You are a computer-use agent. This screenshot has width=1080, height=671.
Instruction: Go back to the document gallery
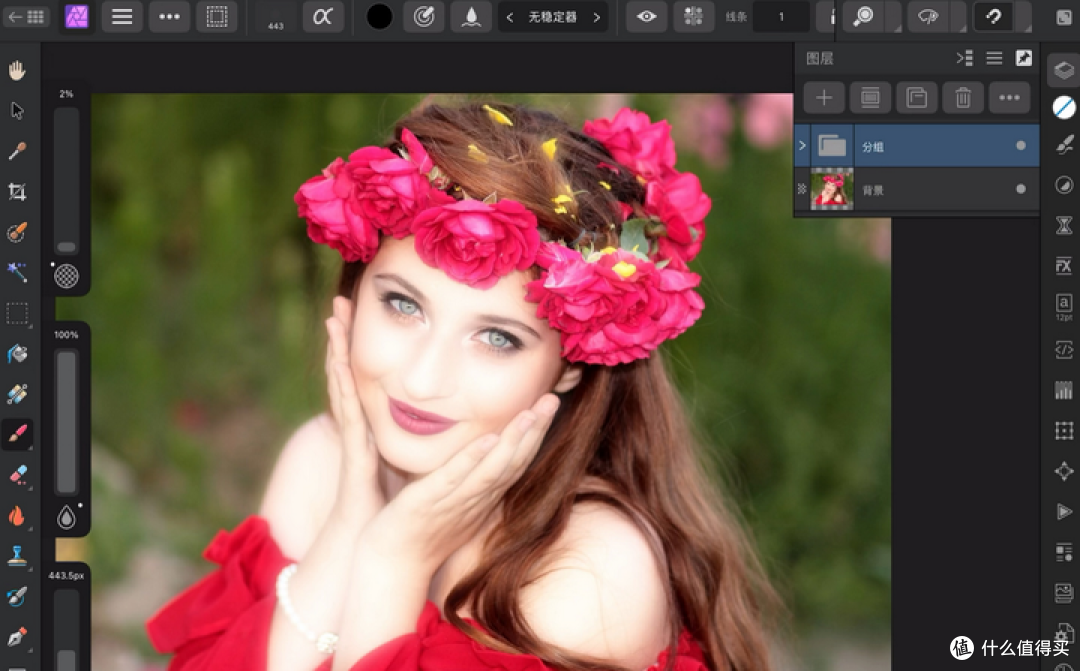click(25, 17)
